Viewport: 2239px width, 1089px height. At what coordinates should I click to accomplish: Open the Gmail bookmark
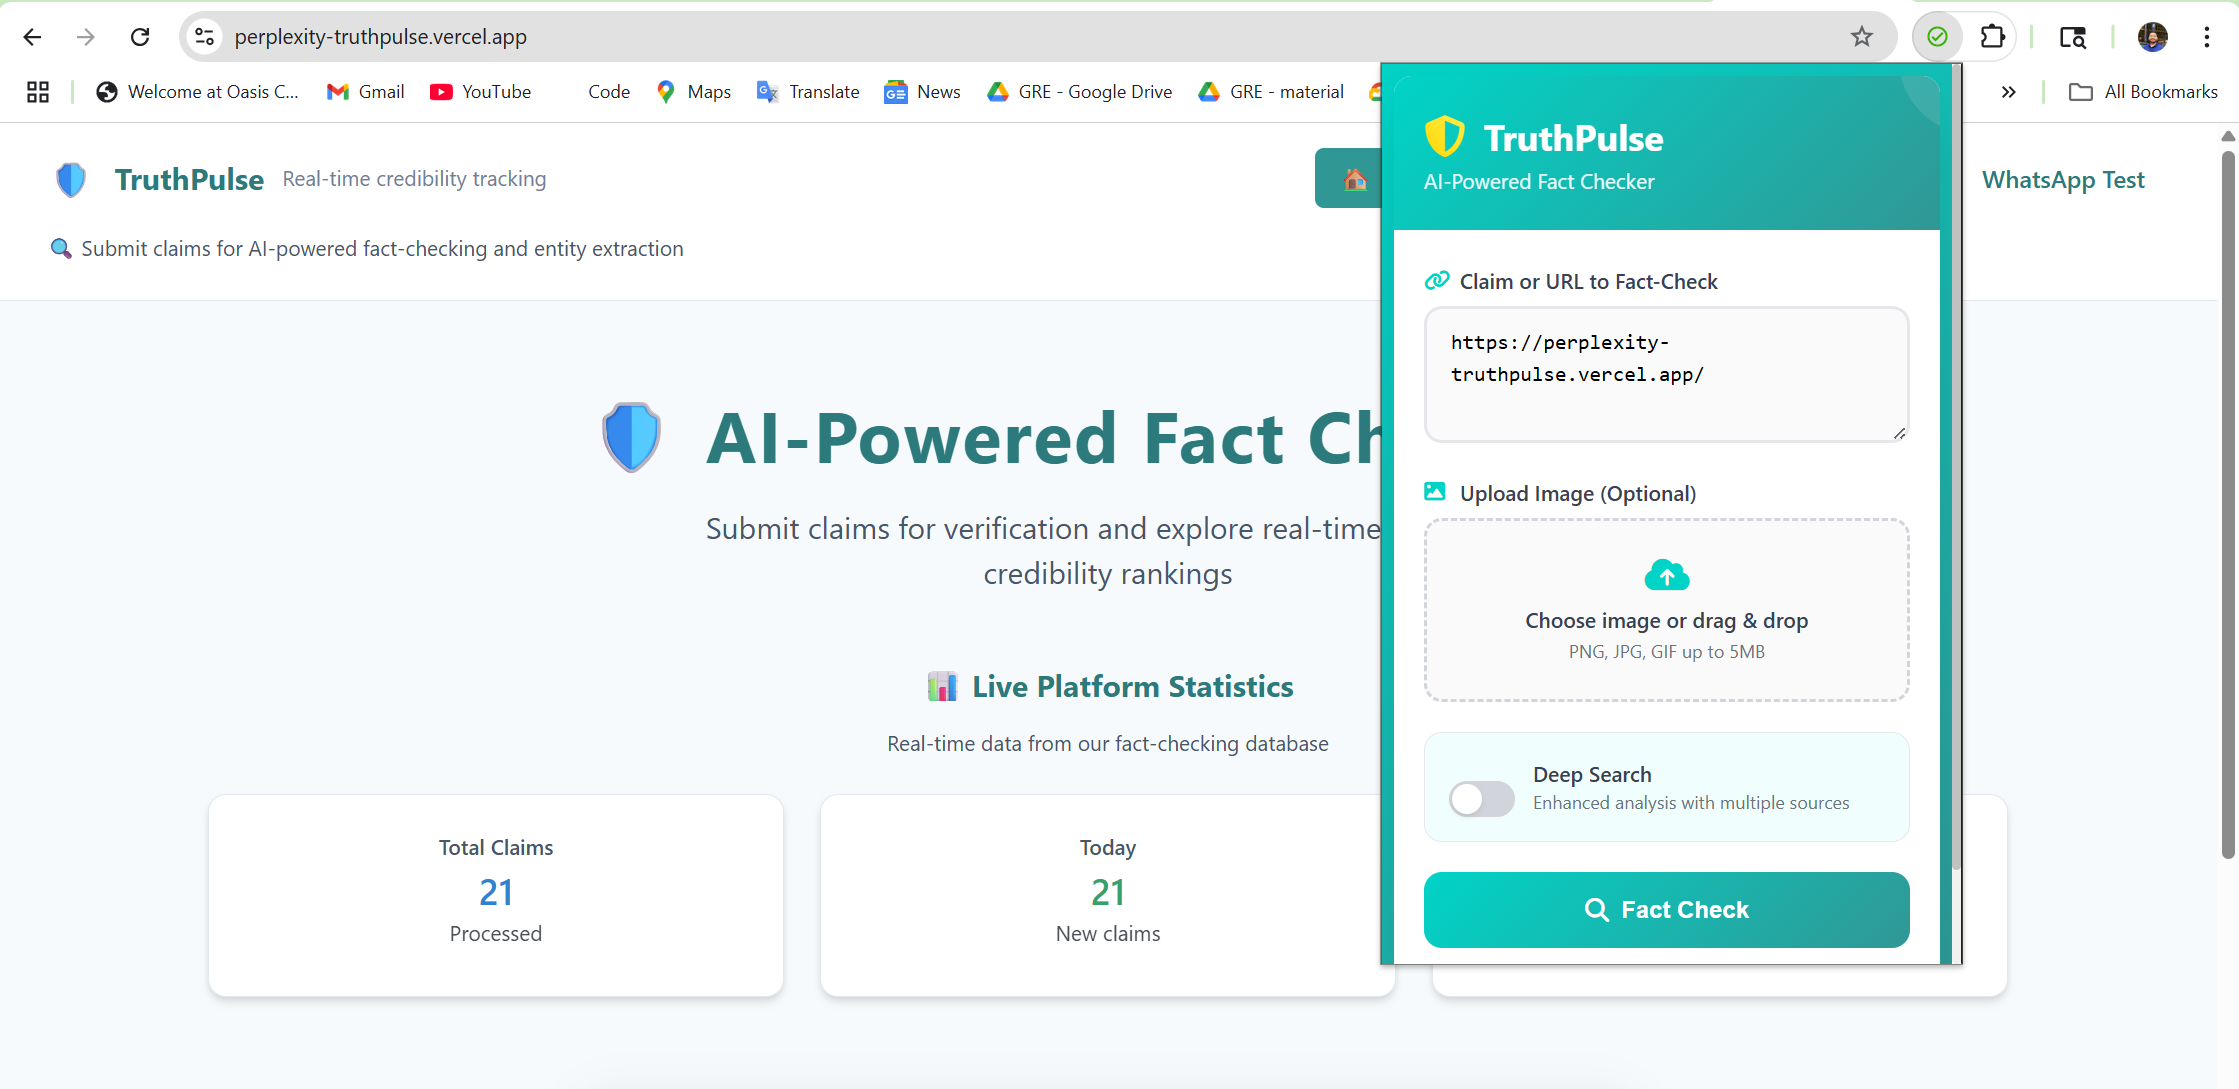coord(366,92)
